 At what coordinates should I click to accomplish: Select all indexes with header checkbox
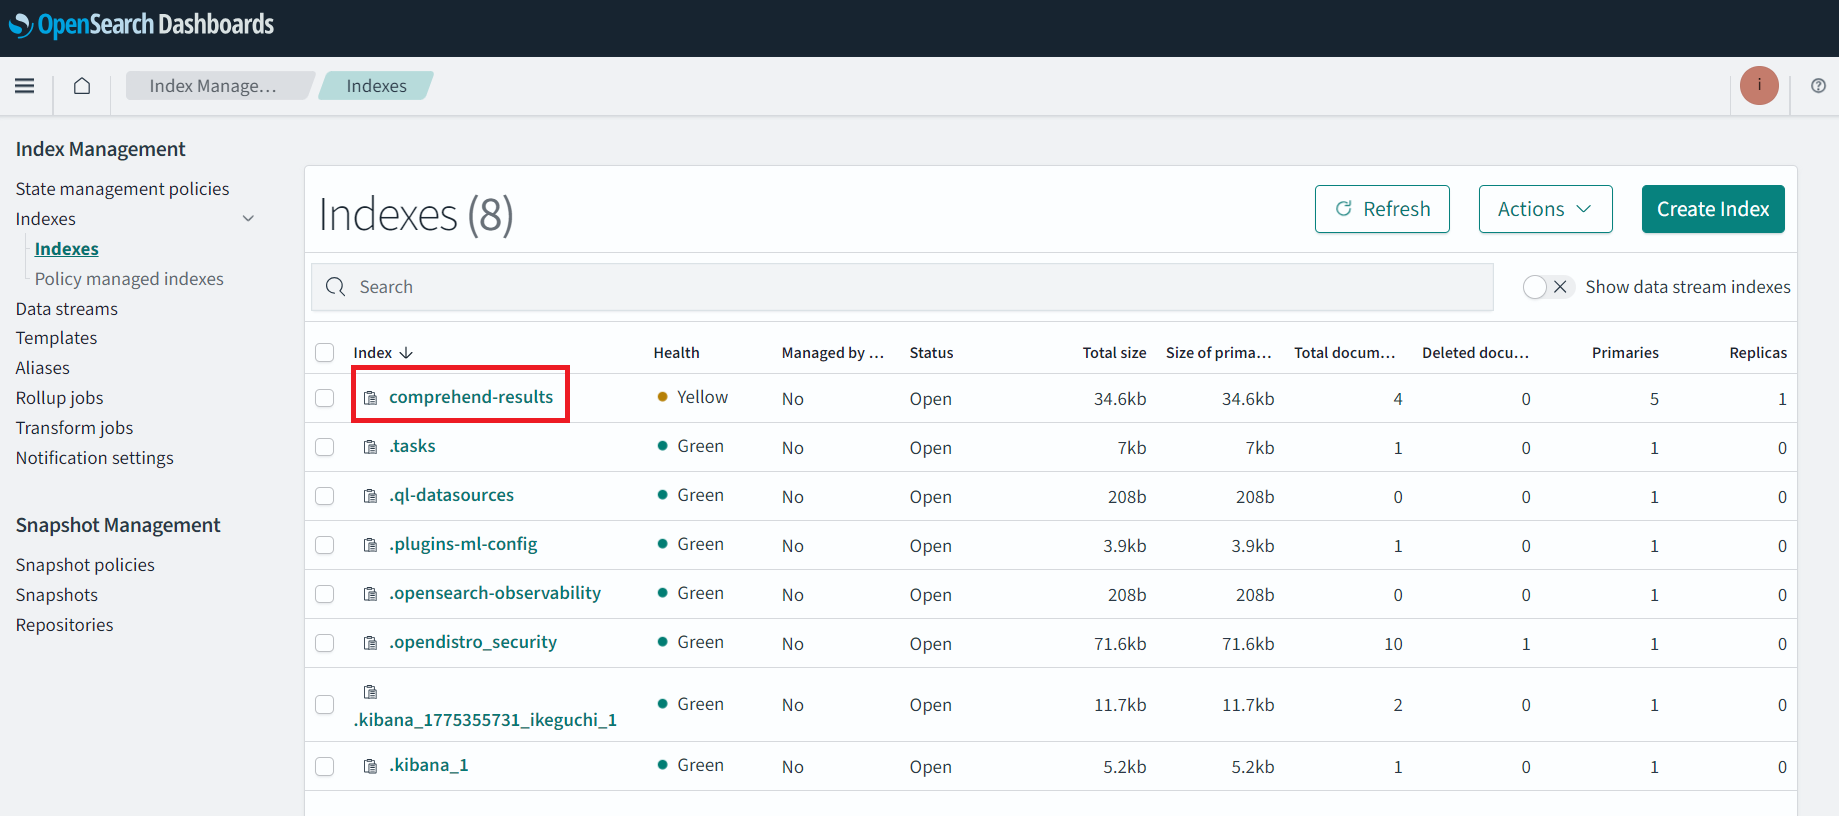coord(325,352)
